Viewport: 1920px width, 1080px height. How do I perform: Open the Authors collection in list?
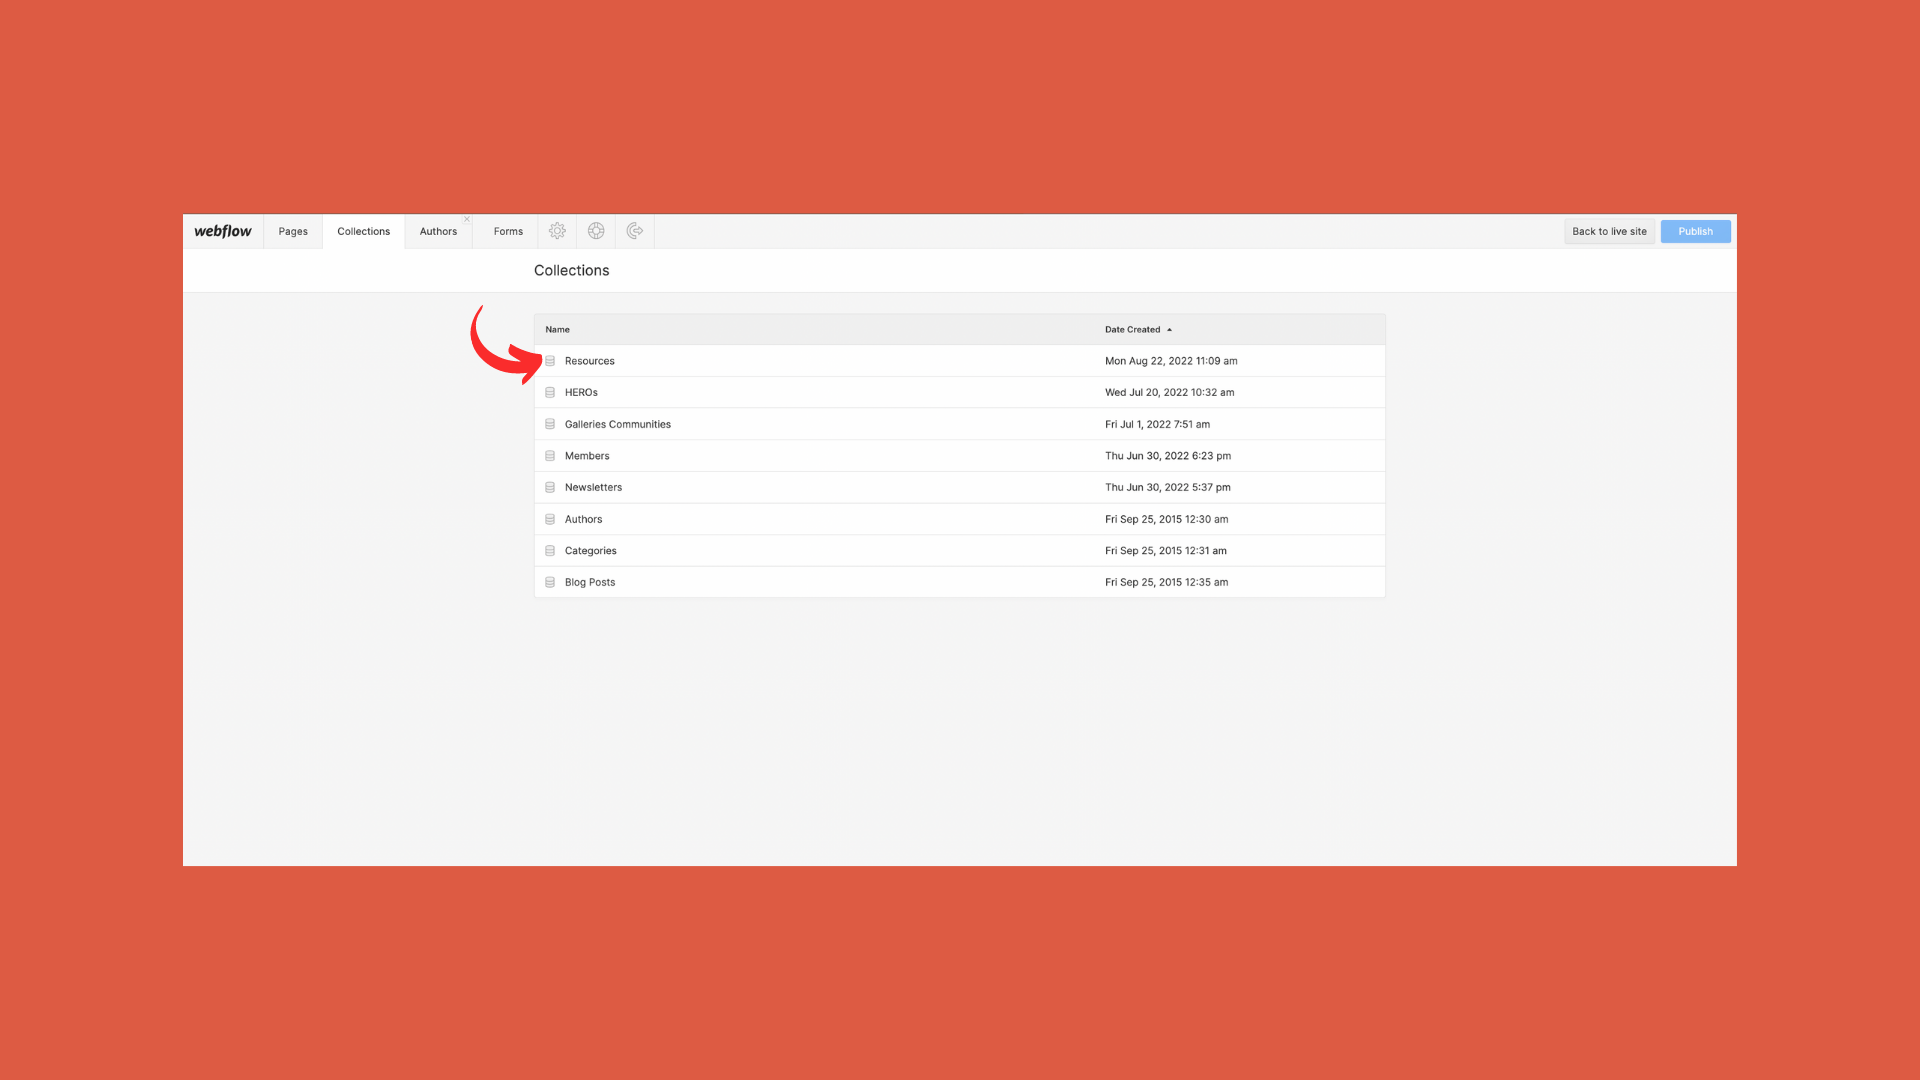coord(583,519)
